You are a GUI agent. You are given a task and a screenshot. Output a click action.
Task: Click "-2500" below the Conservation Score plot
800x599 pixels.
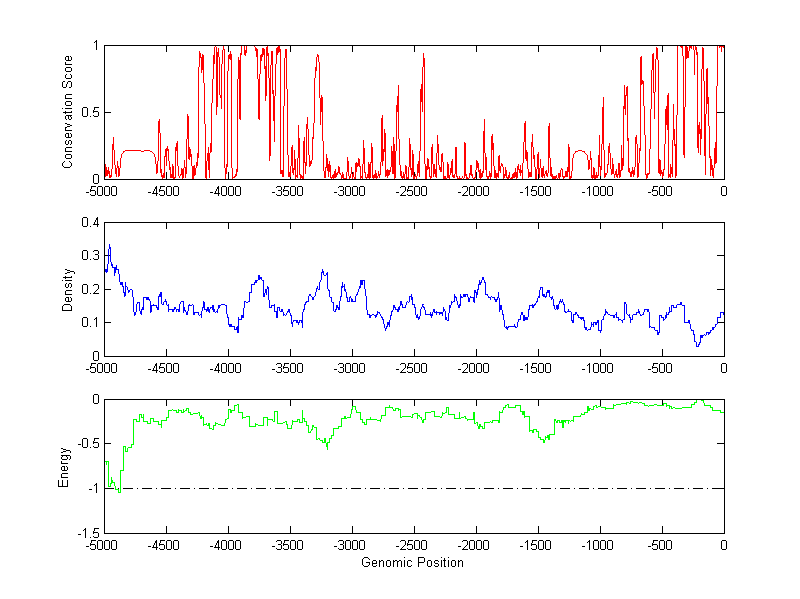tap(412, 191)
